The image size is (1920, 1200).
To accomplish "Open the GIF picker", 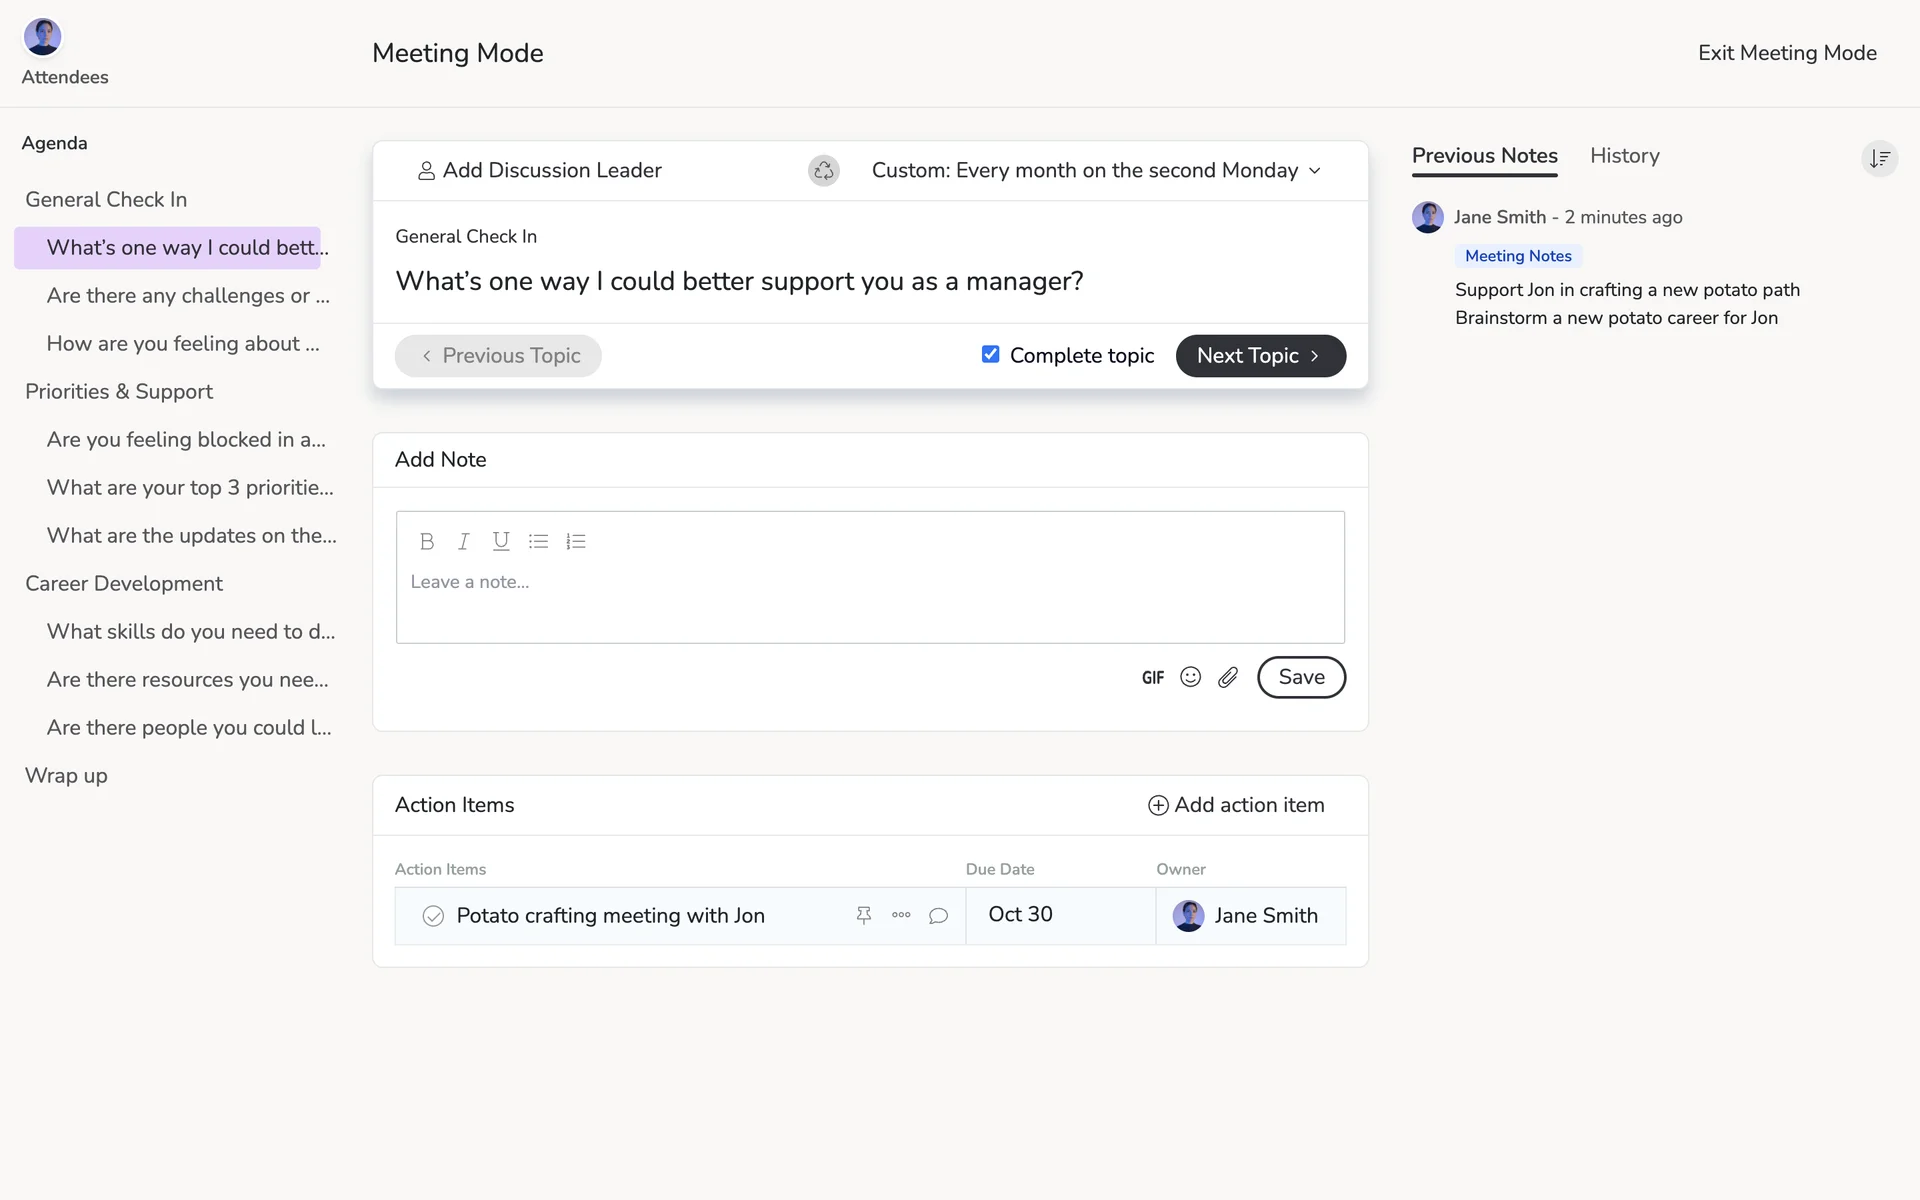I will point(1152,678).
